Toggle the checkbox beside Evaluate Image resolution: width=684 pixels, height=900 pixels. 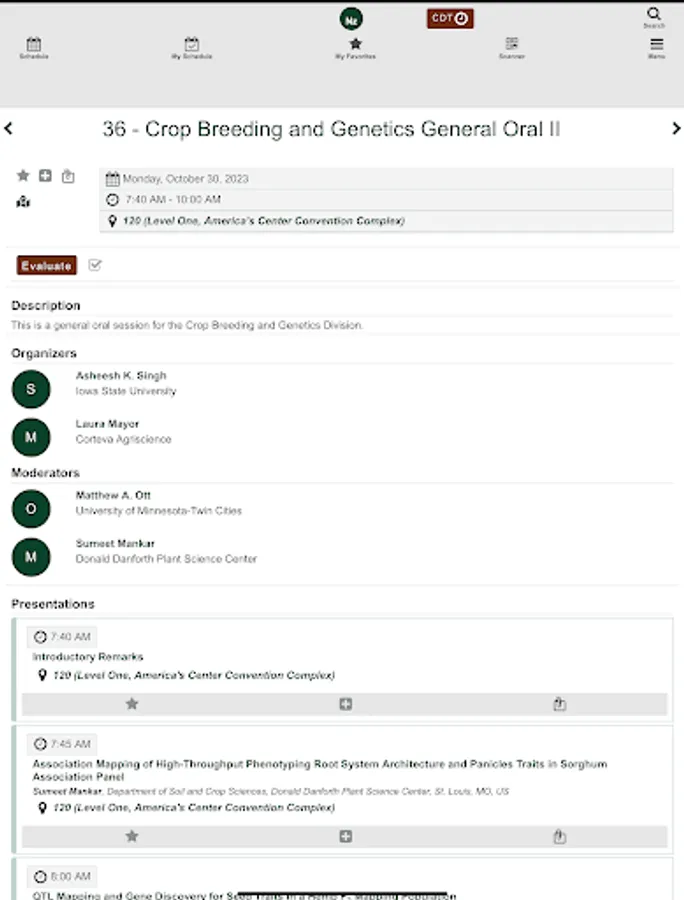coord(95,265)
